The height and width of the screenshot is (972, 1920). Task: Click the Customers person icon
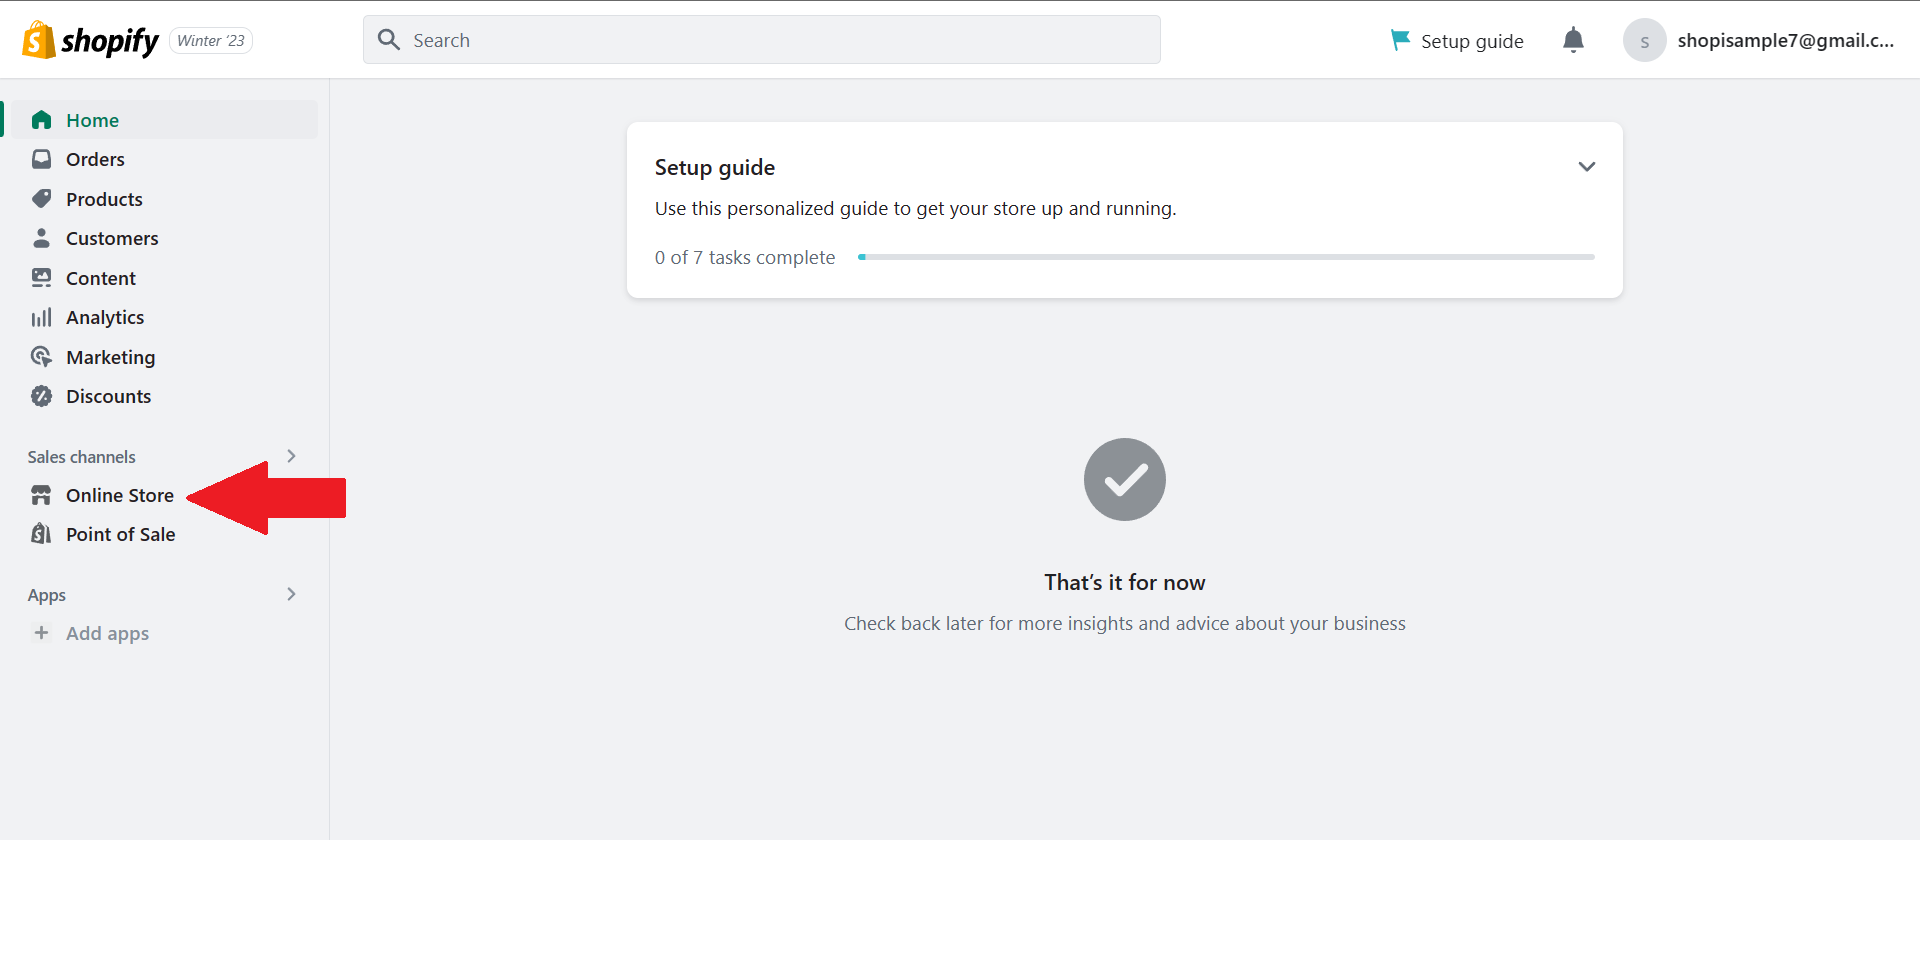coord(41,238)
